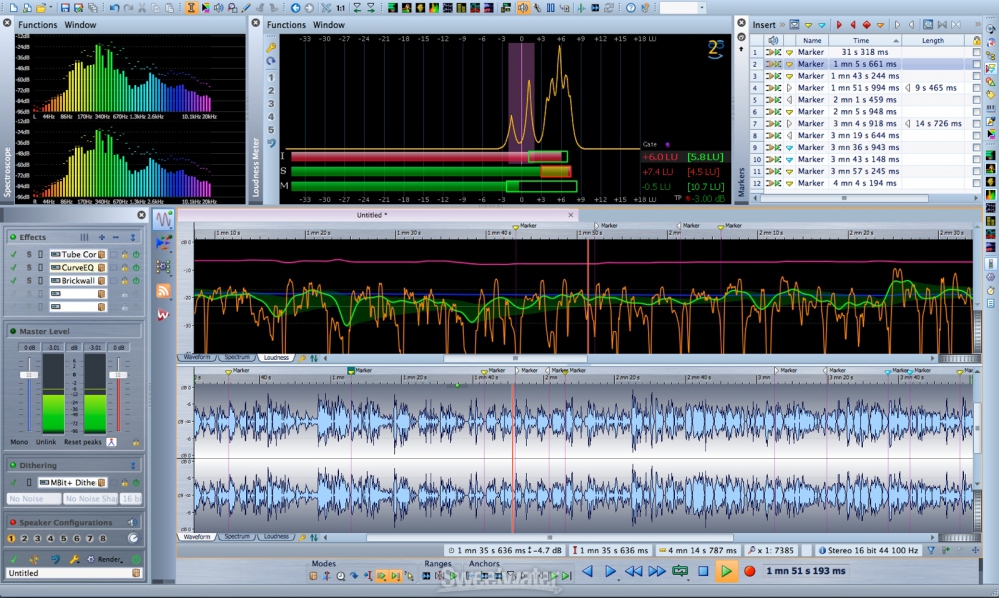The width and height of the screenshot is (999, 598).
Task: Toggle solo on the CurveEQ effect
Action: (28, 268)
